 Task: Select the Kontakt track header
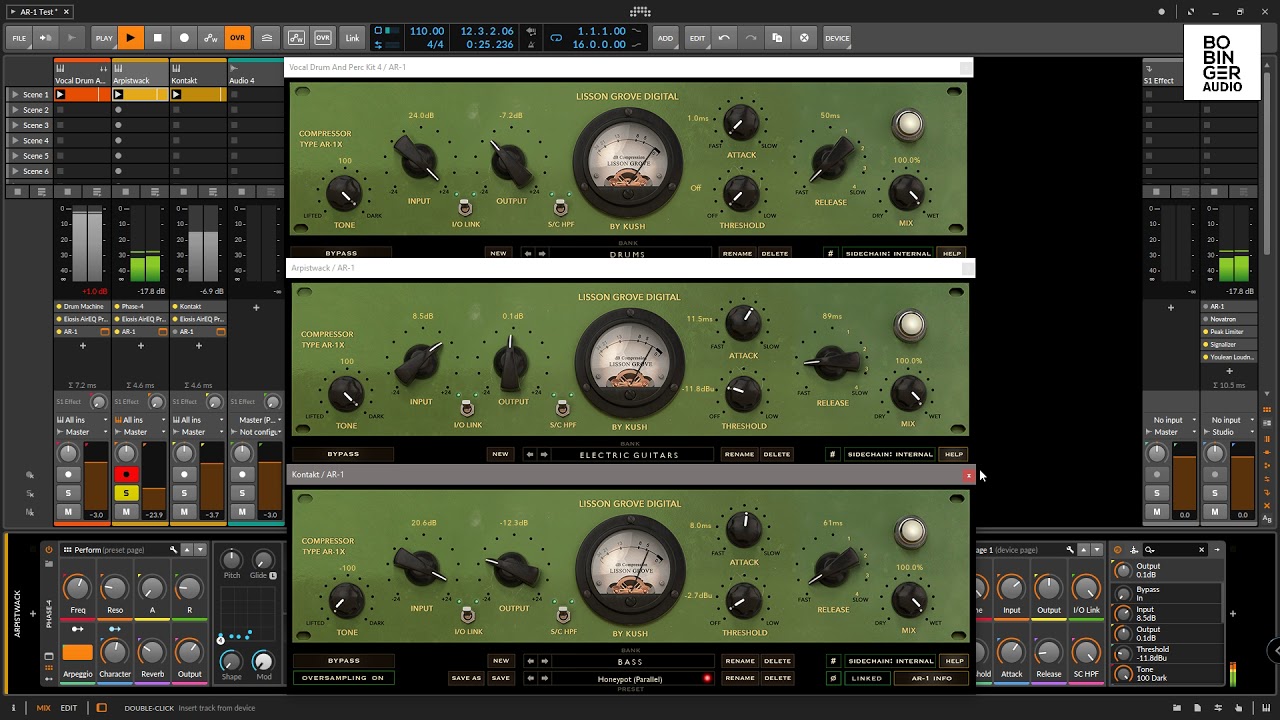click(x=198, y=74)
